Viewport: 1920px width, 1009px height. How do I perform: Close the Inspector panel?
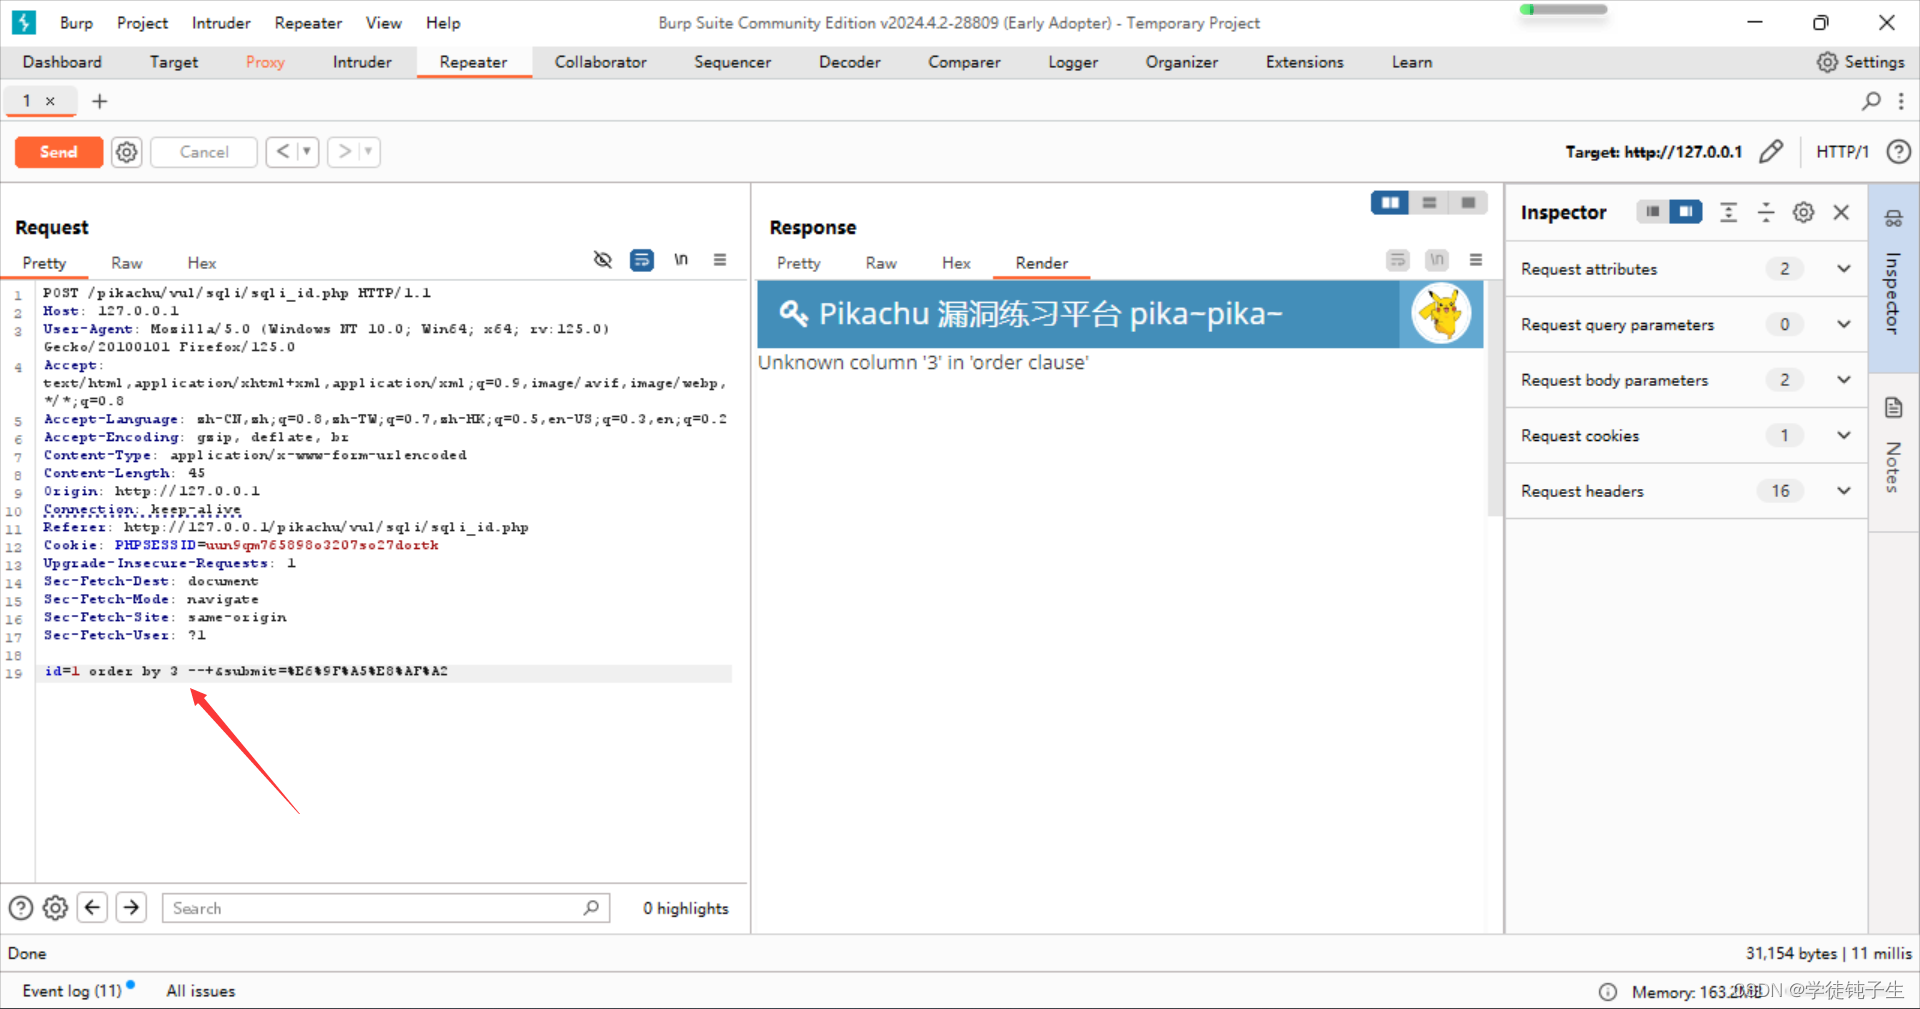tap(1841, 212)
